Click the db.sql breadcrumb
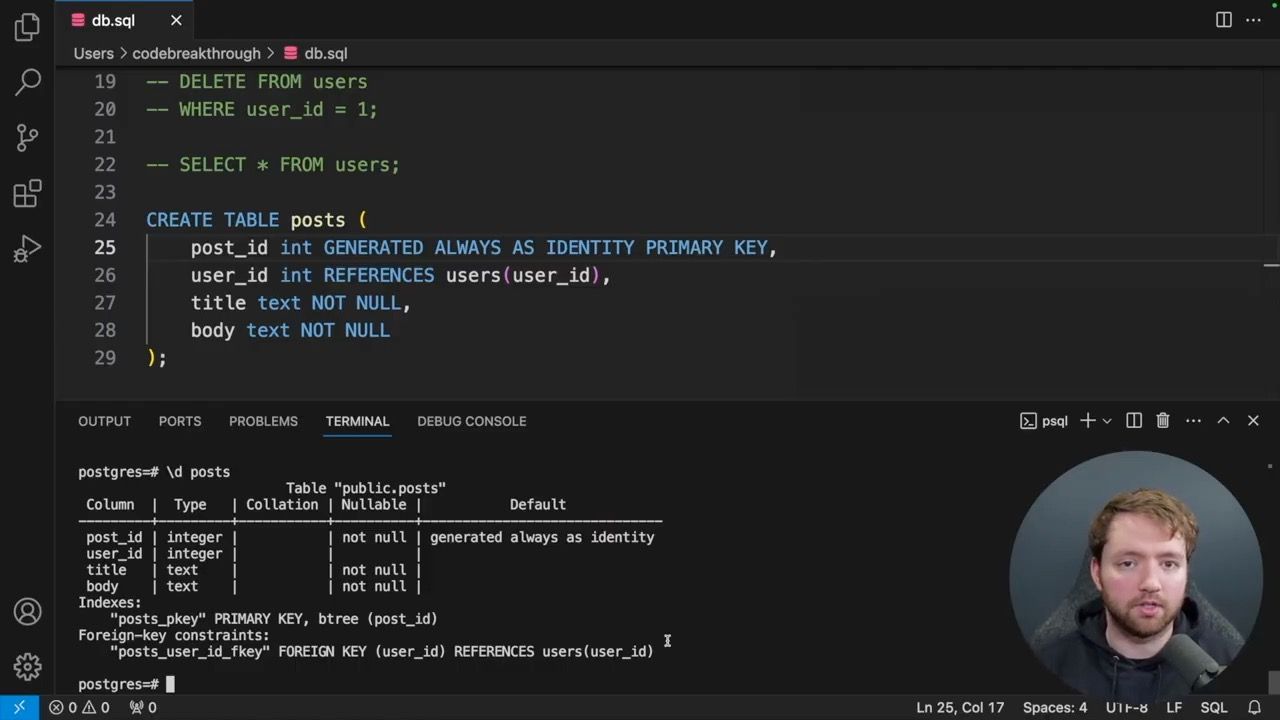Viewport: 1280px width, 720px height. click(x=316, y=53)
